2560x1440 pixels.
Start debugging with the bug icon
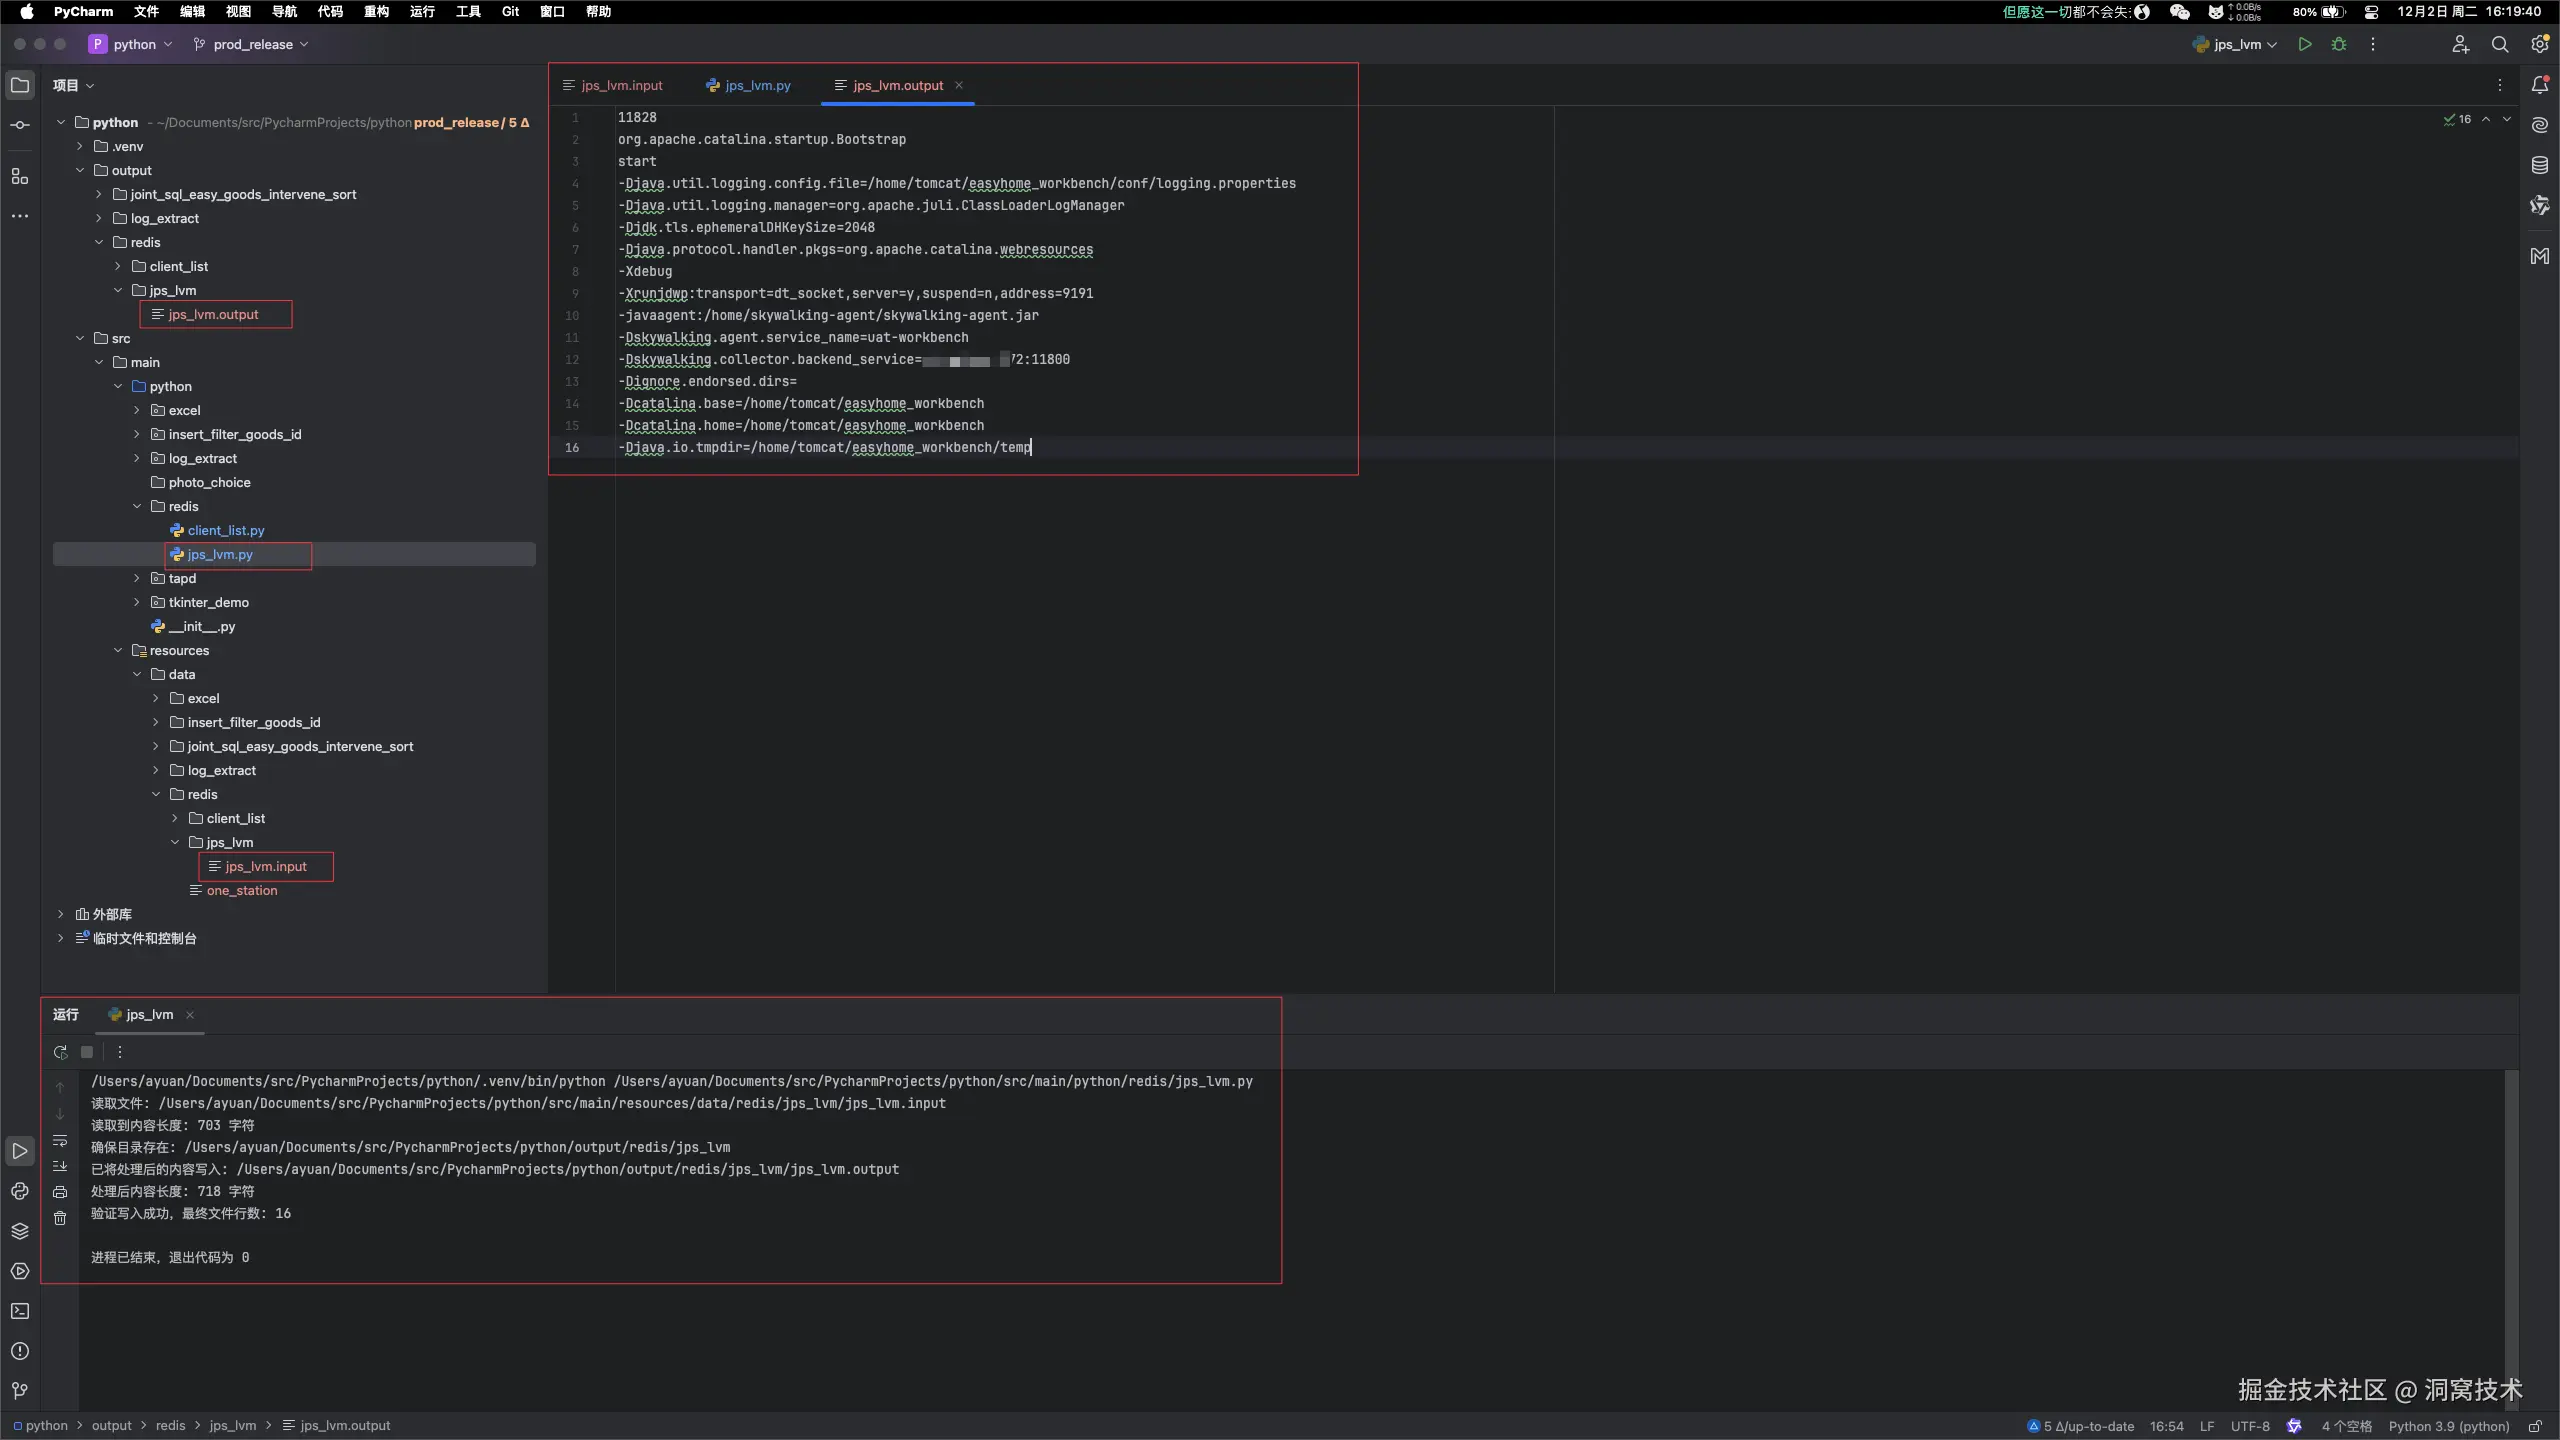pos(2339,44)
